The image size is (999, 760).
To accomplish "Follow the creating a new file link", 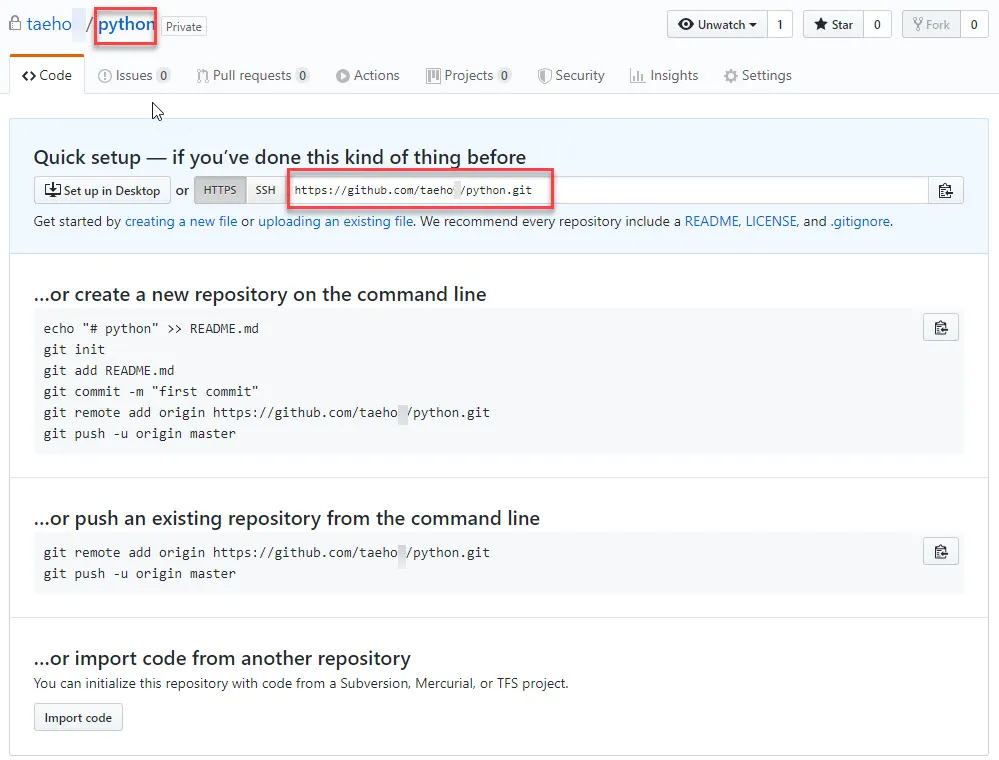I will coord(181,221).
